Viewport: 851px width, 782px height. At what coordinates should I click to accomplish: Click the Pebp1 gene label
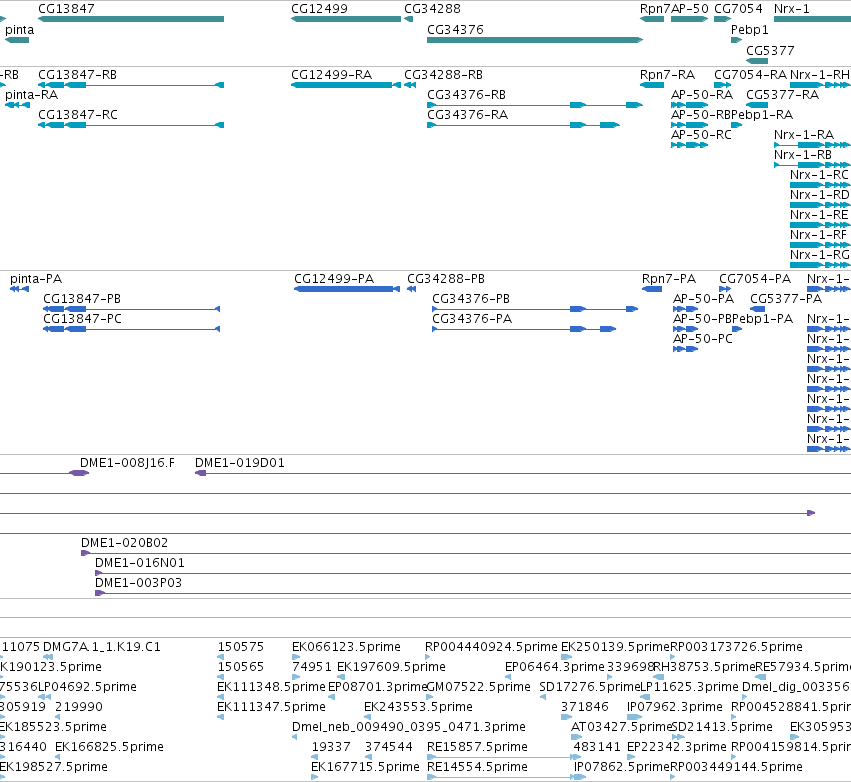pos(750,30)
